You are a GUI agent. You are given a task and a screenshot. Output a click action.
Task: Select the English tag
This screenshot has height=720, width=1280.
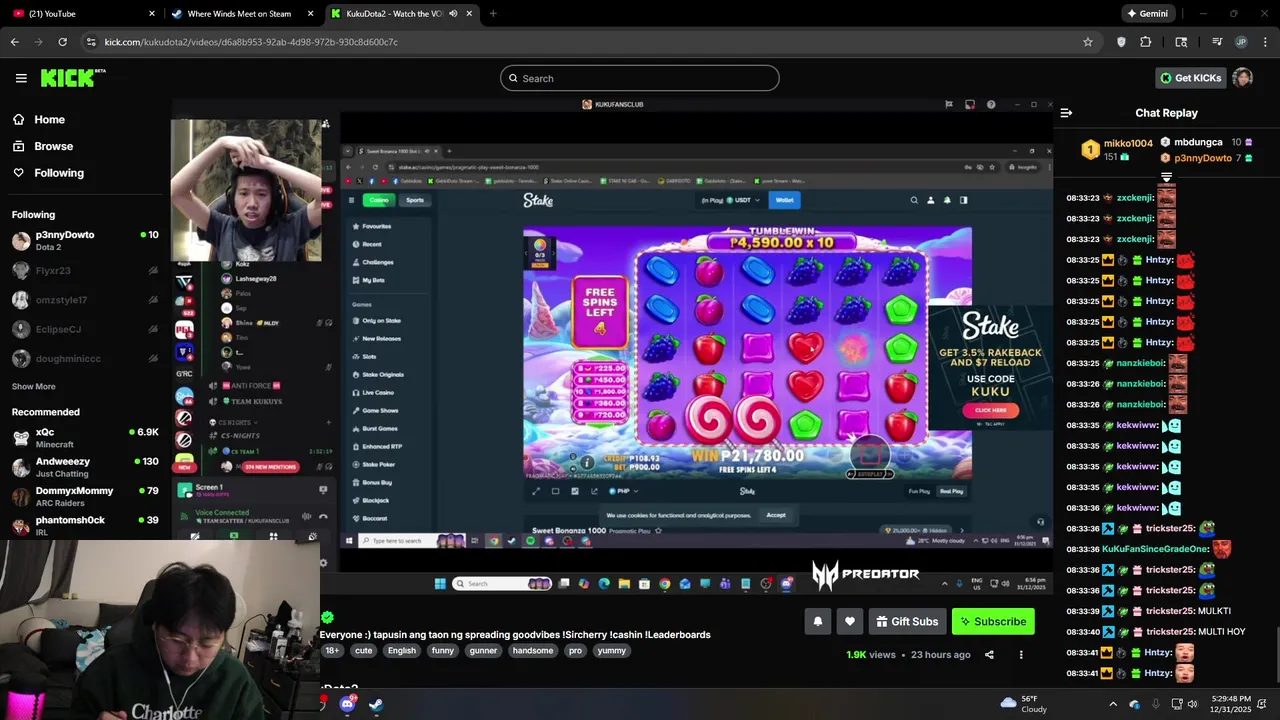click(402, 650)
